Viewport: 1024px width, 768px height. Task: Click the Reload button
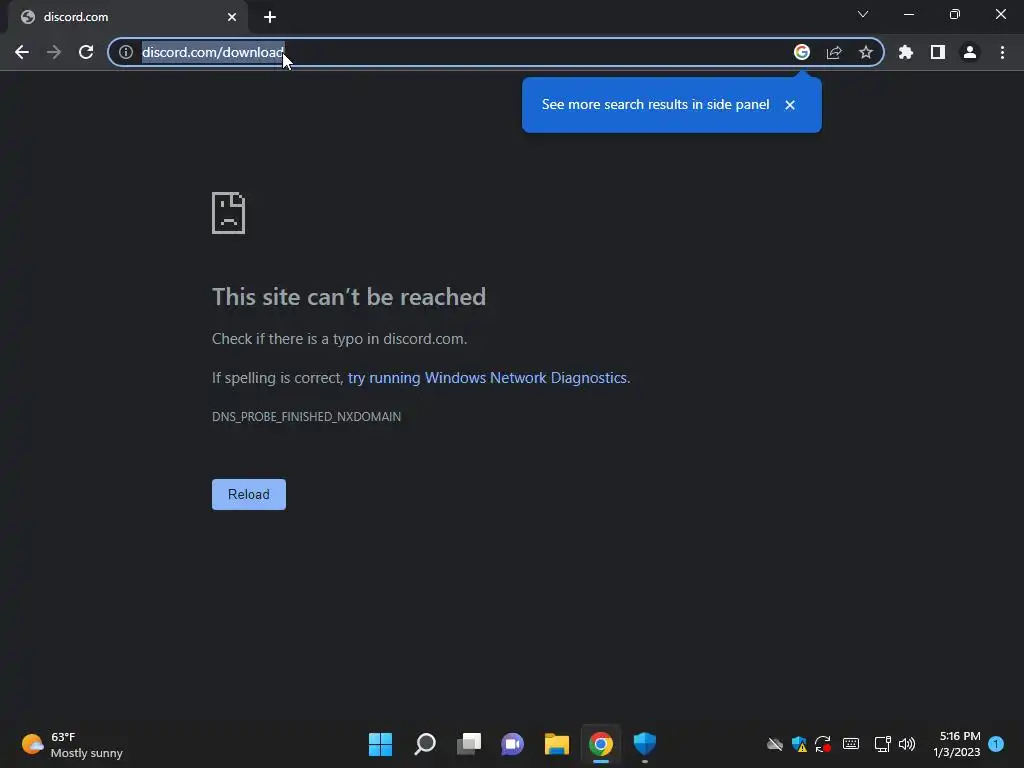tap(249, 494)
